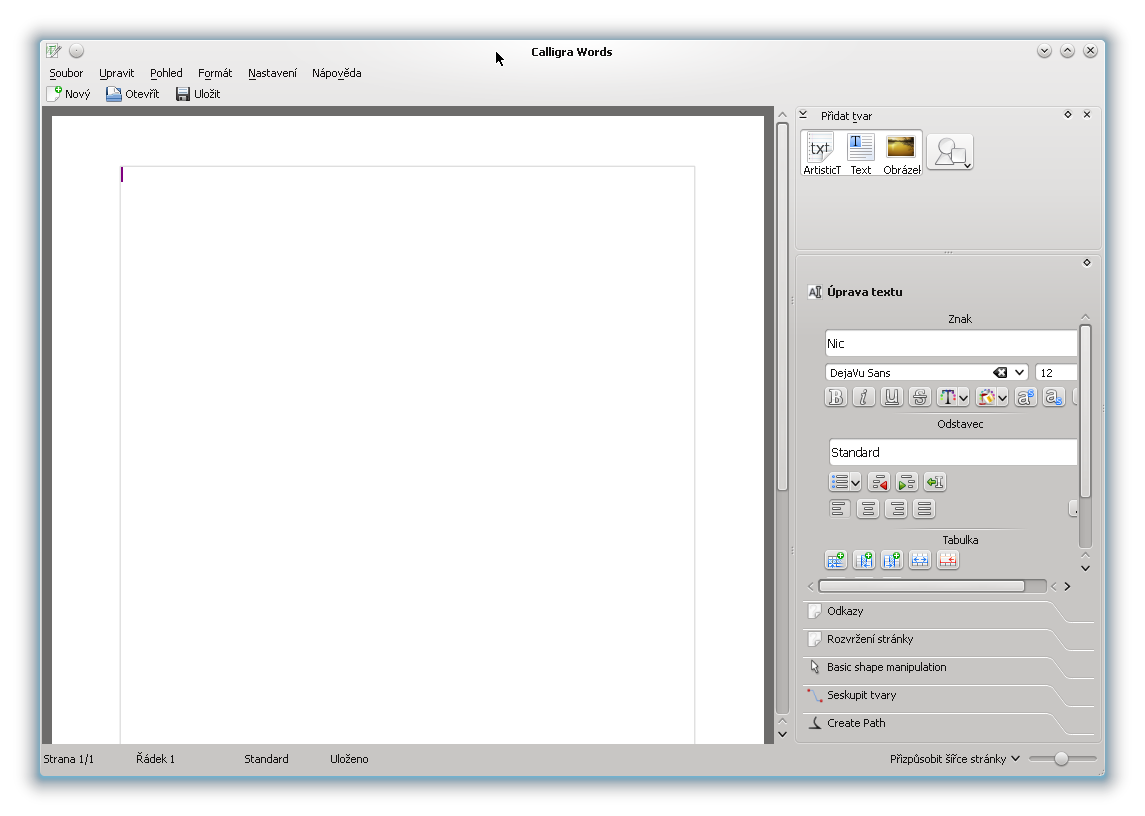Open the DejaVu Sans font dropdown
This screenshot has width=1145, height=816.
click(x=1019, y=373)
